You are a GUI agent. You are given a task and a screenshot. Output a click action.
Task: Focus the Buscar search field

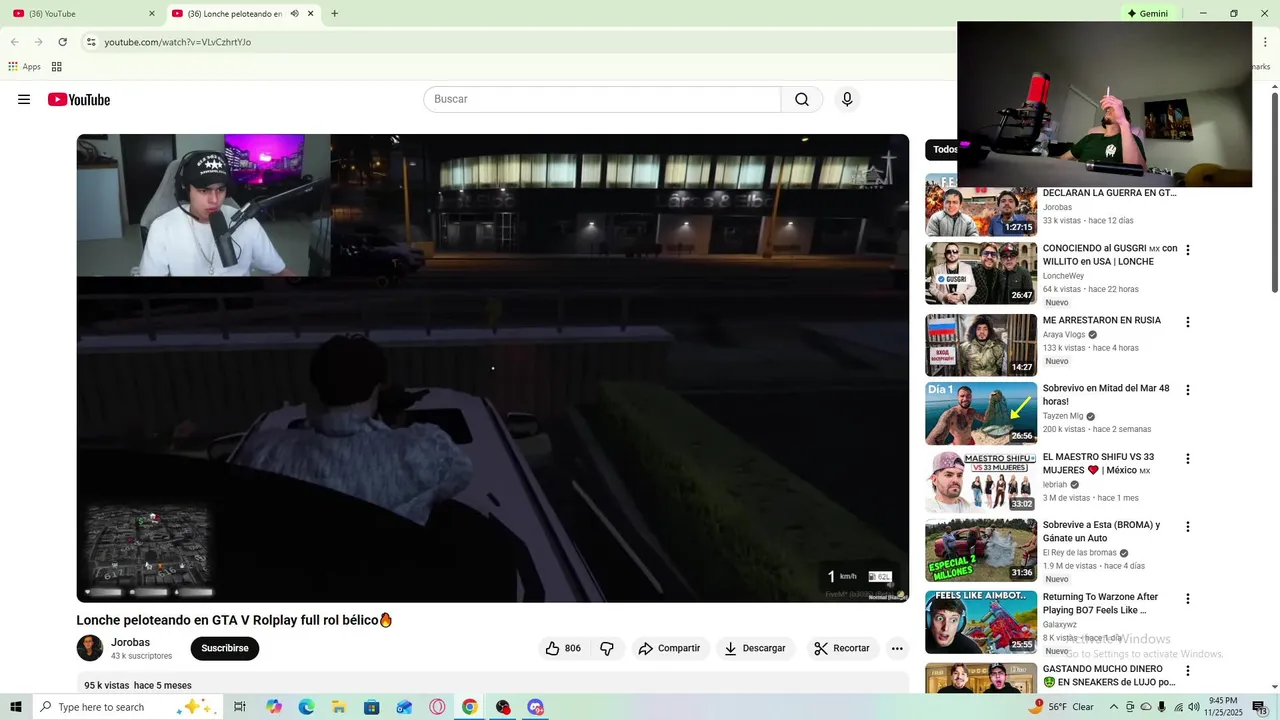coord(602,99)
